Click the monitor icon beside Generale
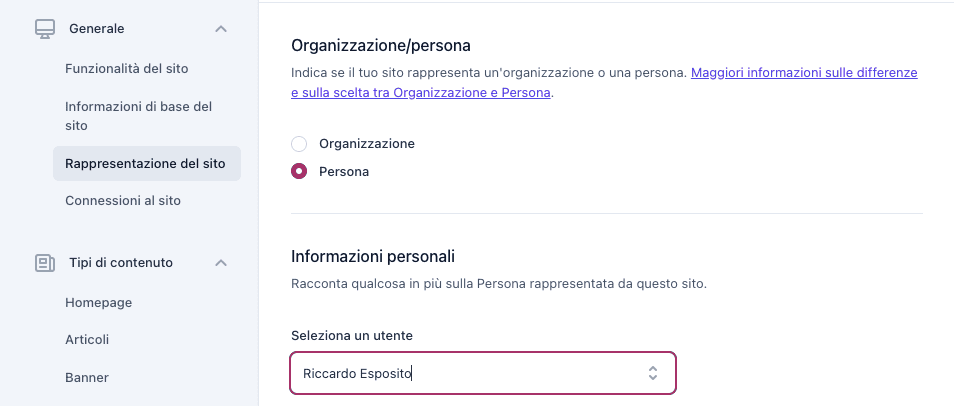Screen dimensions: 954x406 click(x=44, y=29)
